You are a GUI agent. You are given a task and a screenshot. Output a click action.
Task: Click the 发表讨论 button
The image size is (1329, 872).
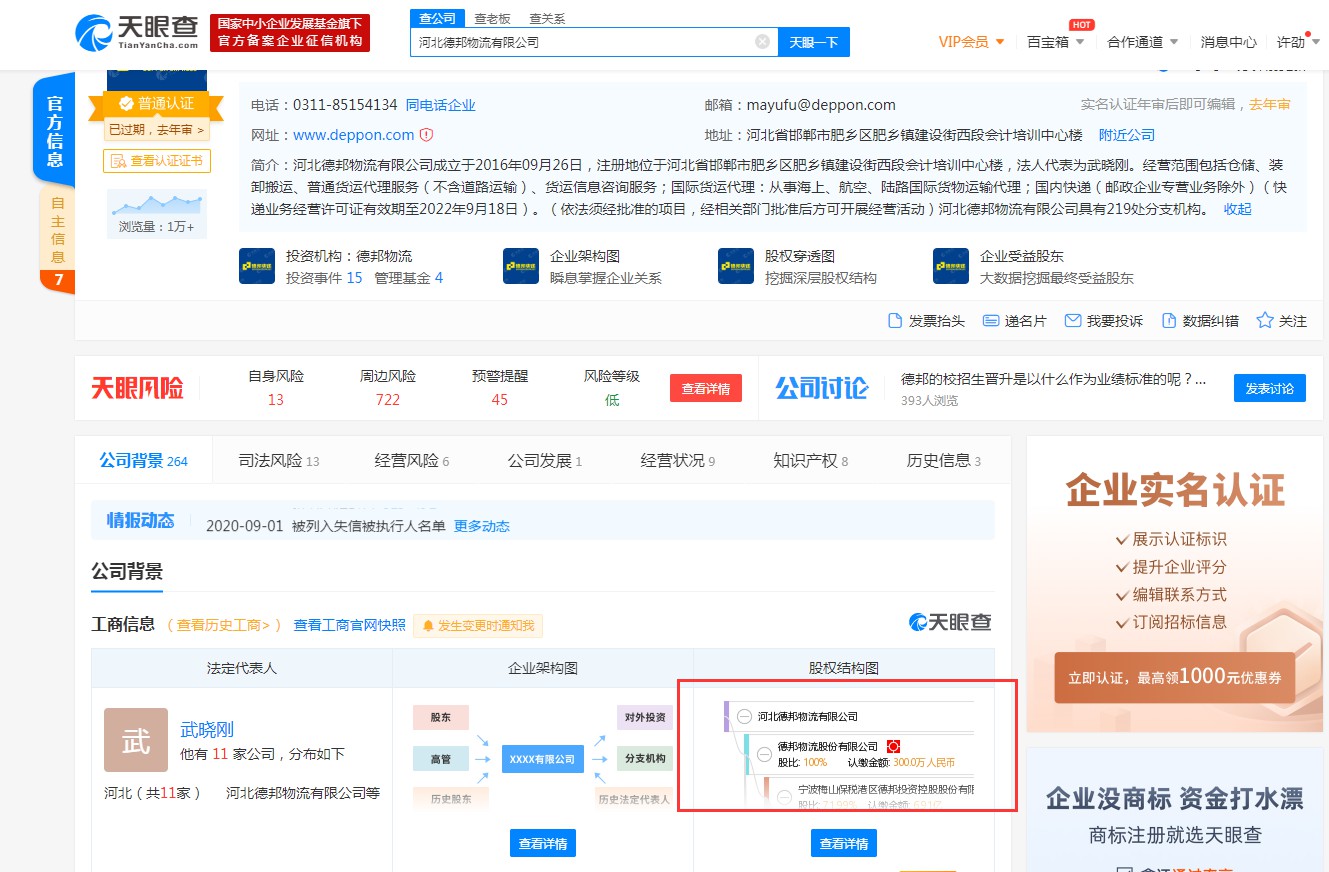[x=1270, y=388]
